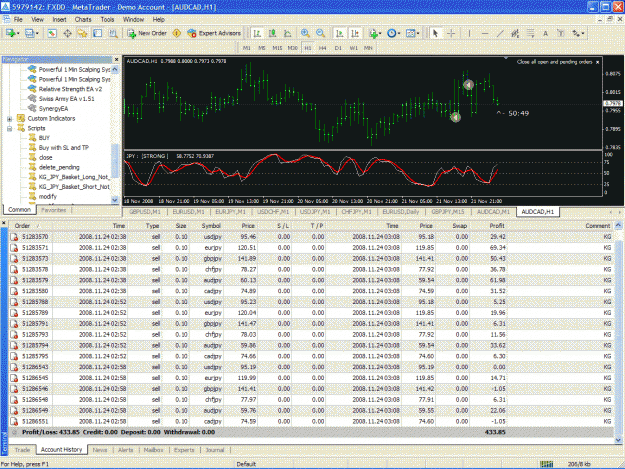
Task: Select the delete_pending script
Action: click(59, 167)
